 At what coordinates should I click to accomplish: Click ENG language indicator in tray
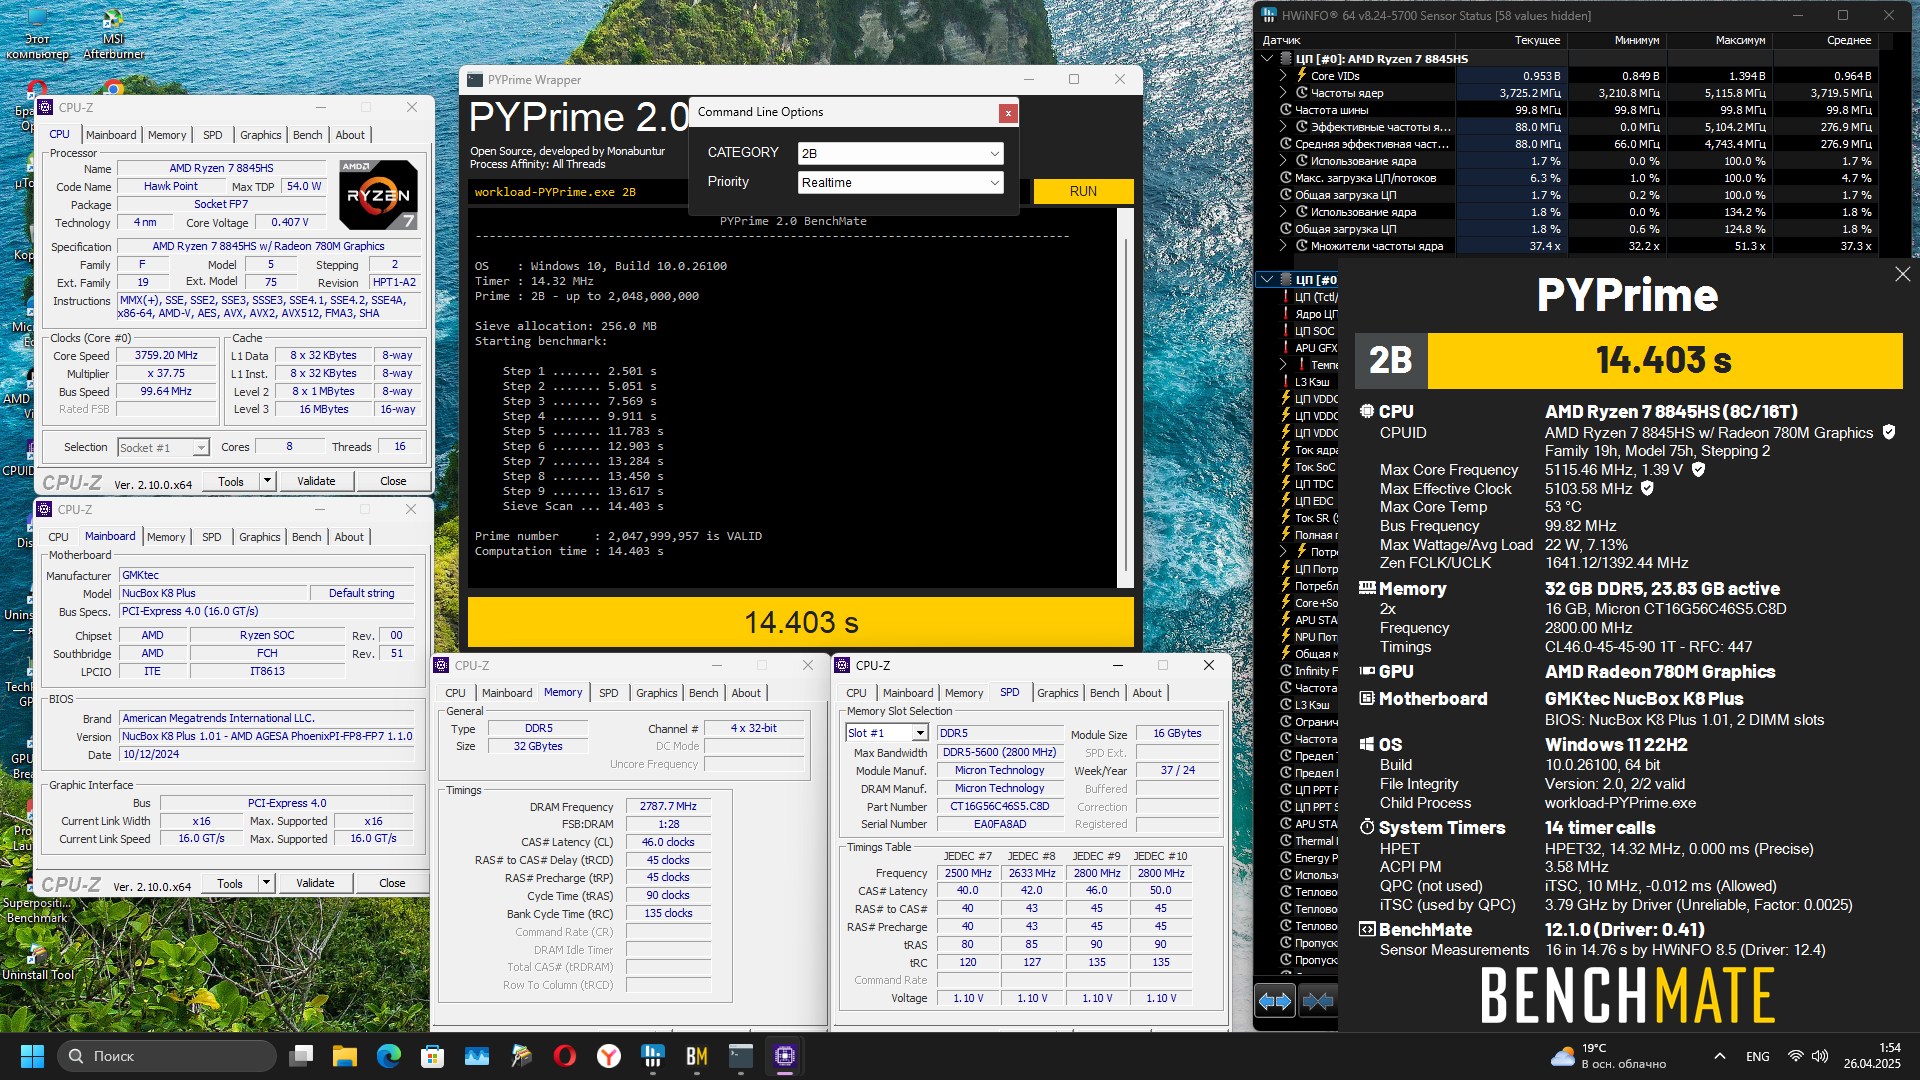pos(1757,1056)
